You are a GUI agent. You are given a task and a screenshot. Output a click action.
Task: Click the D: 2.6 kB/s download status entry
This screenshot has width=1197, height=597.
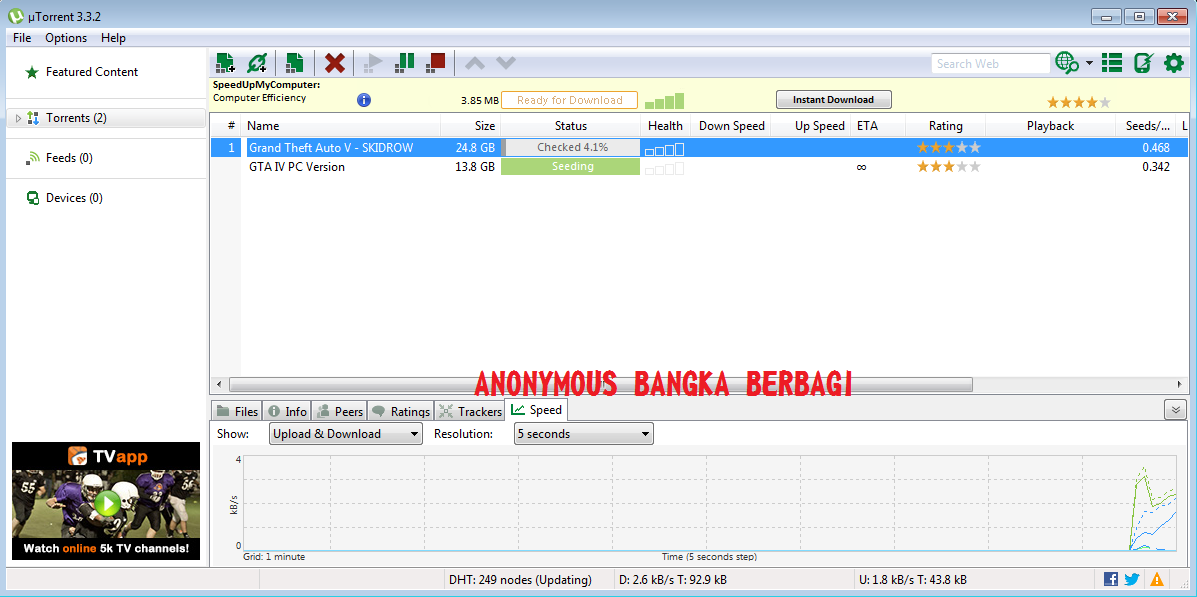click(672, 579)
